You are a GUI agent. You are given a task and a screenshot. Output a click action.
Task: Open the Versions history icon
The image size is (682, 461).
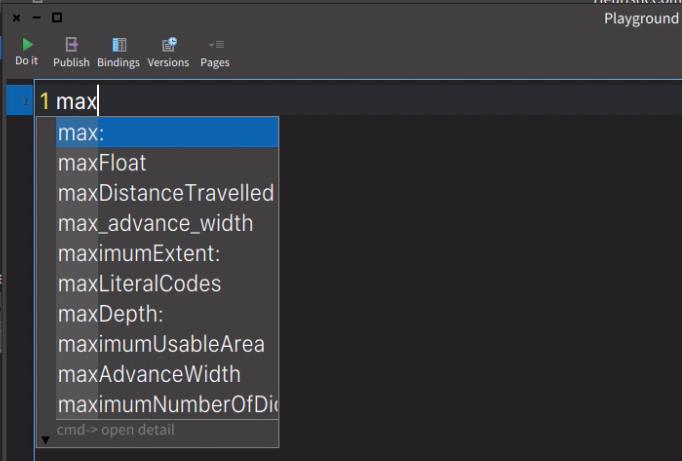(168, 53)
